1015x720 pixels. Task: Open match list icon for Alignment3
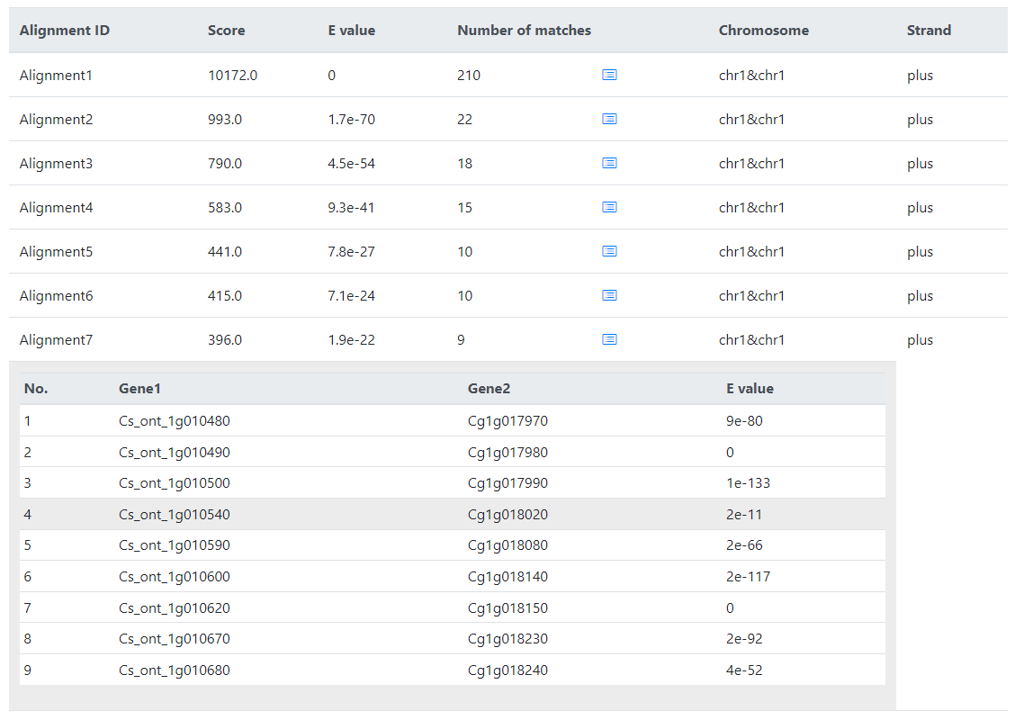pyautogui.click(x=609, y=163)
